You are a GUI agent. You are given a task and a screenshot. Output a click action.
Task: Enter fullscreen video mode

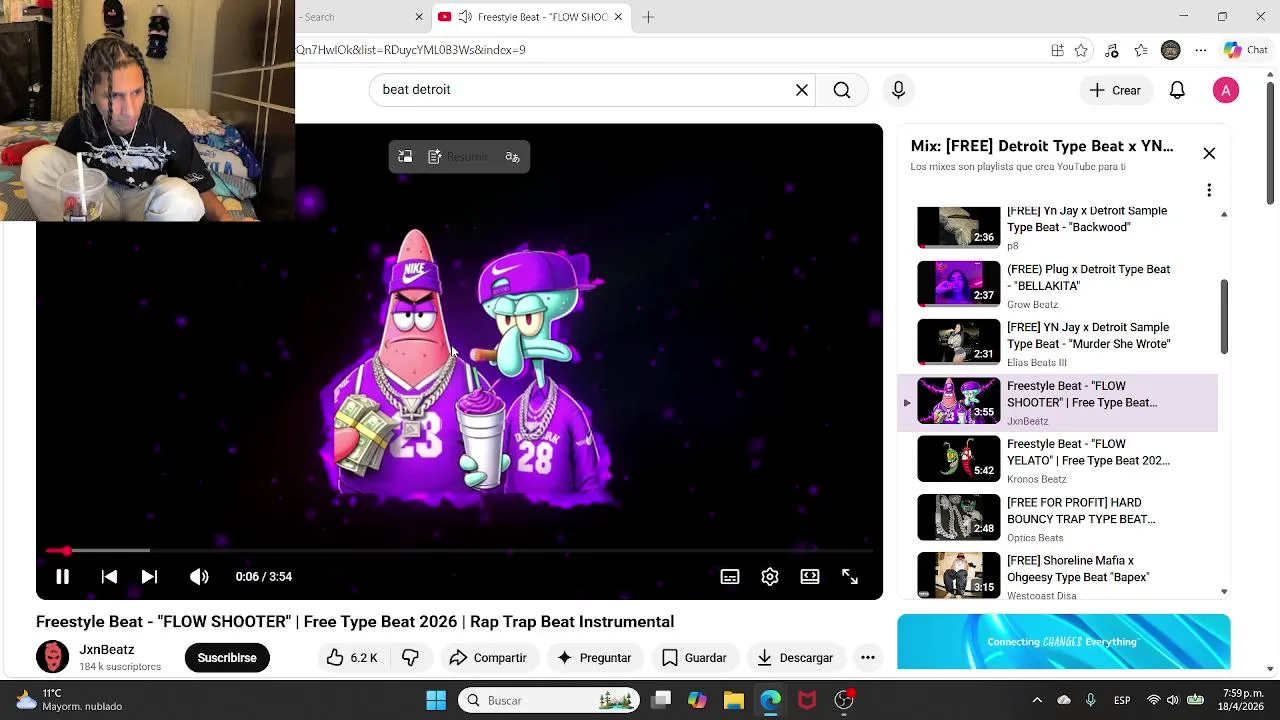850,577
